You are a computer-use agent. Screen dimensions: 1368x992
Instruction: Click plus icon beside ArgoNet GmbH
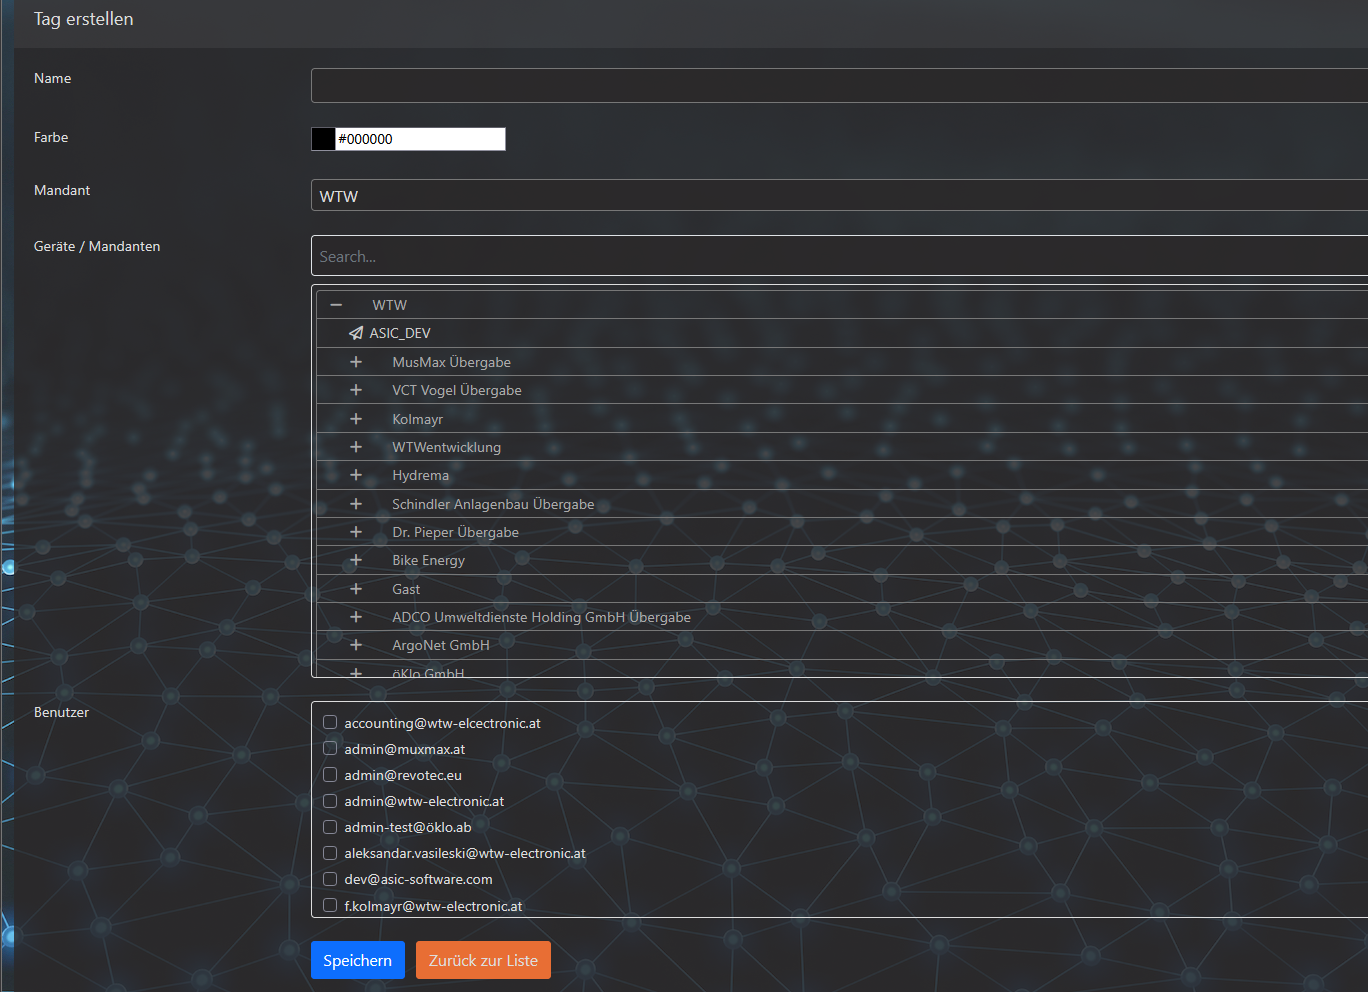coord(356,645)
